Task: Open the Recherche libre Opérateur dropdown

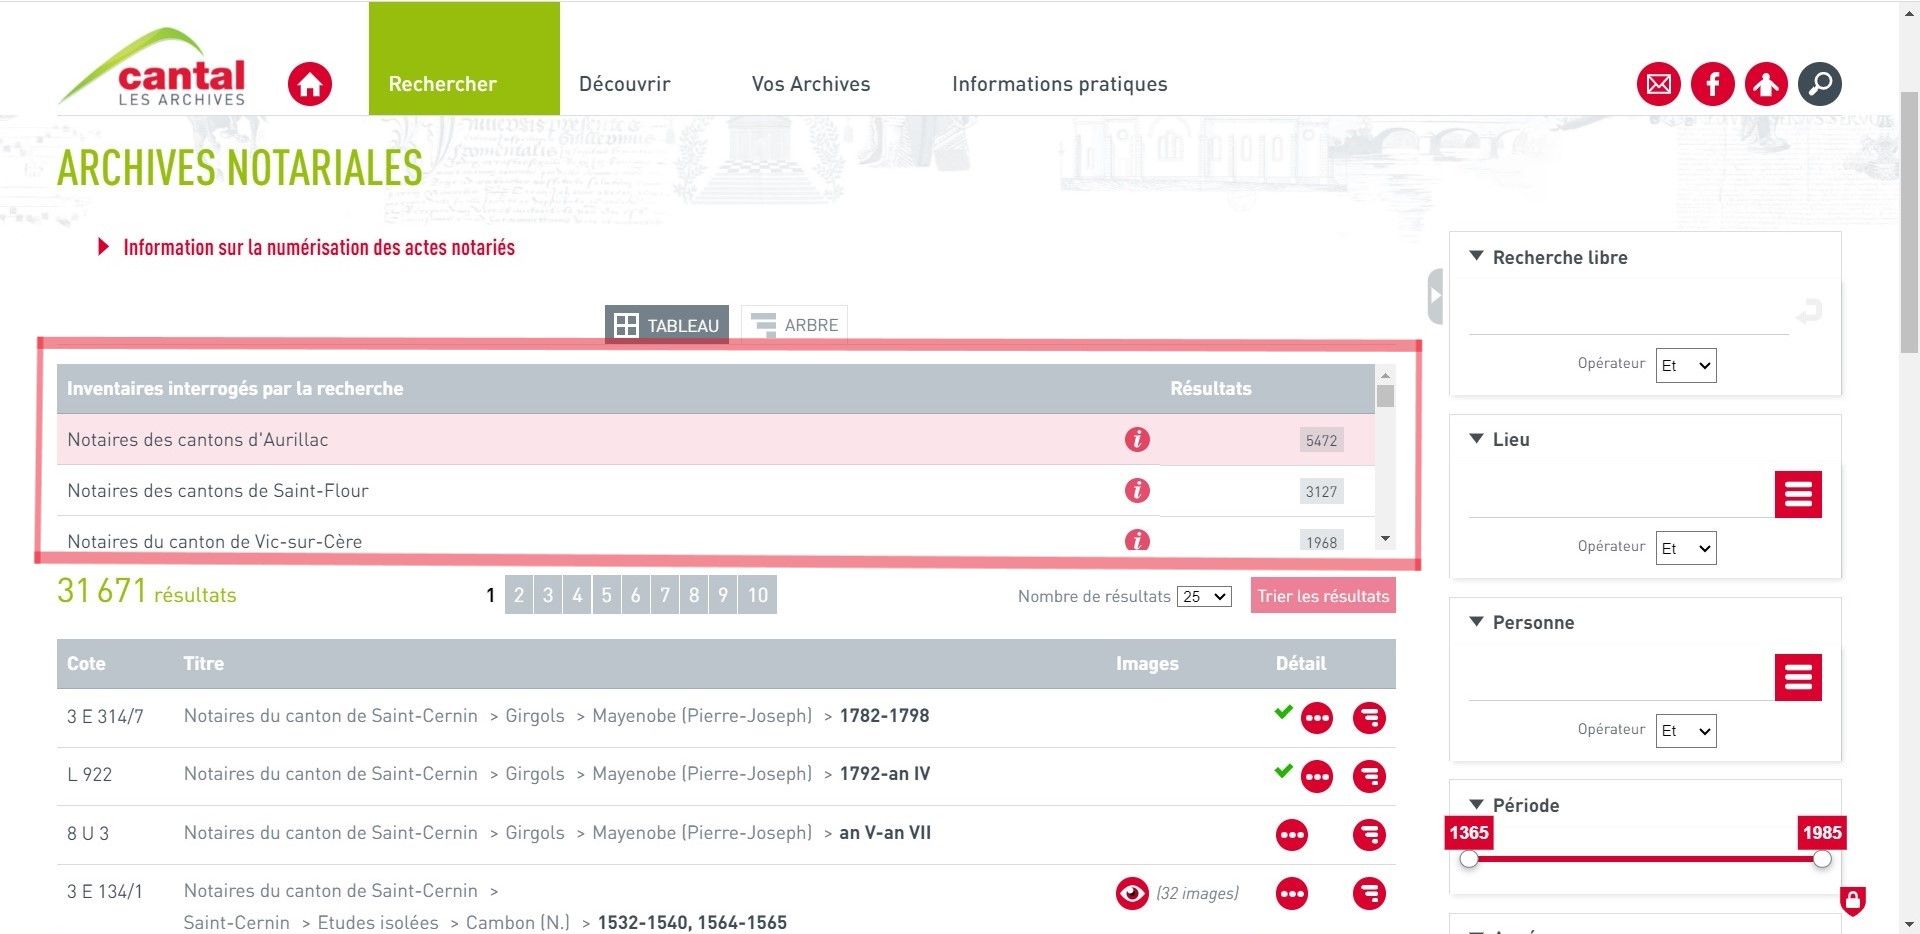Action: pos(1685,366)
